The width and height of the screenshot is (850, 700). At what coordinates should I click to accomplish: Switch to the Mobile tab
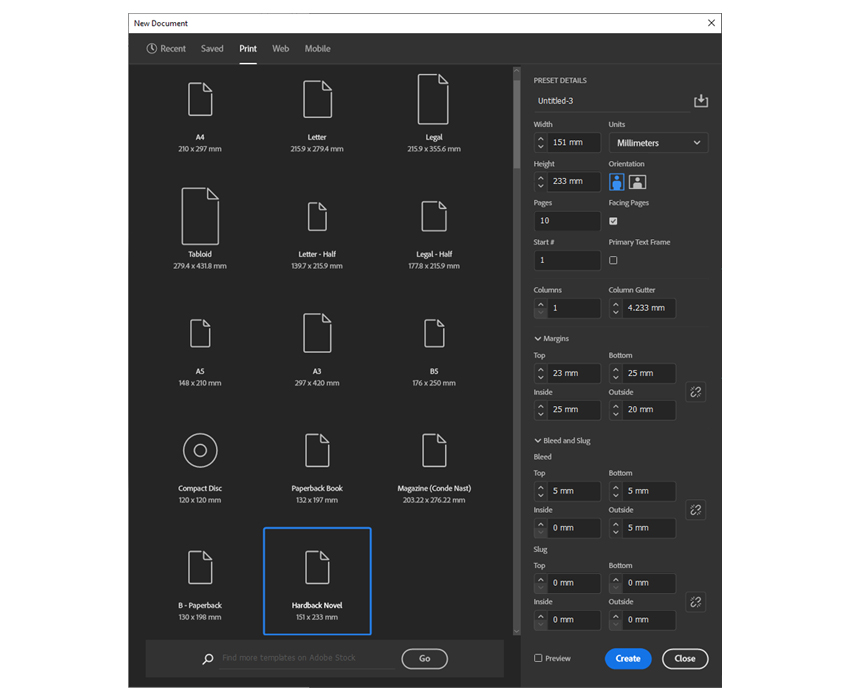(x=317, y=48)
